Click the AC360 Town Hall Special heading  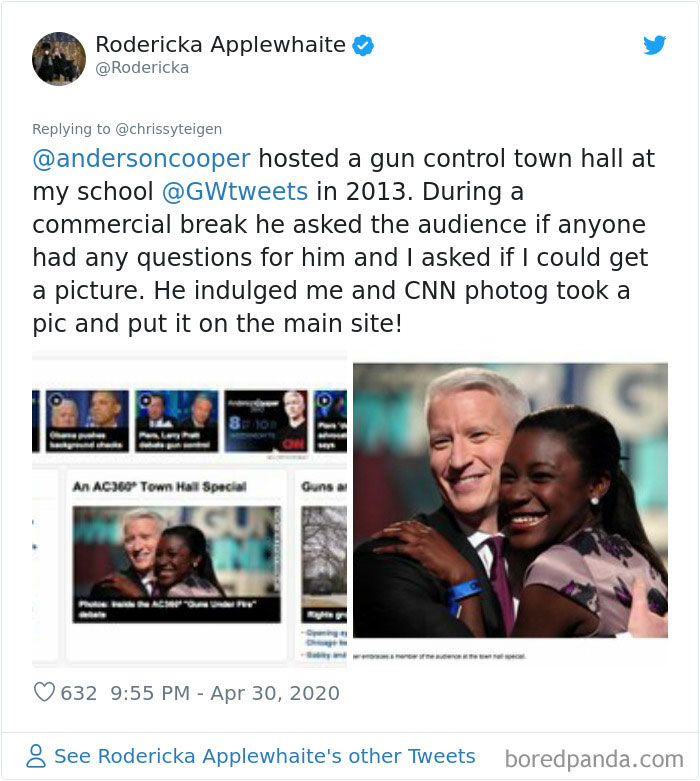click(x=159, y=487)
